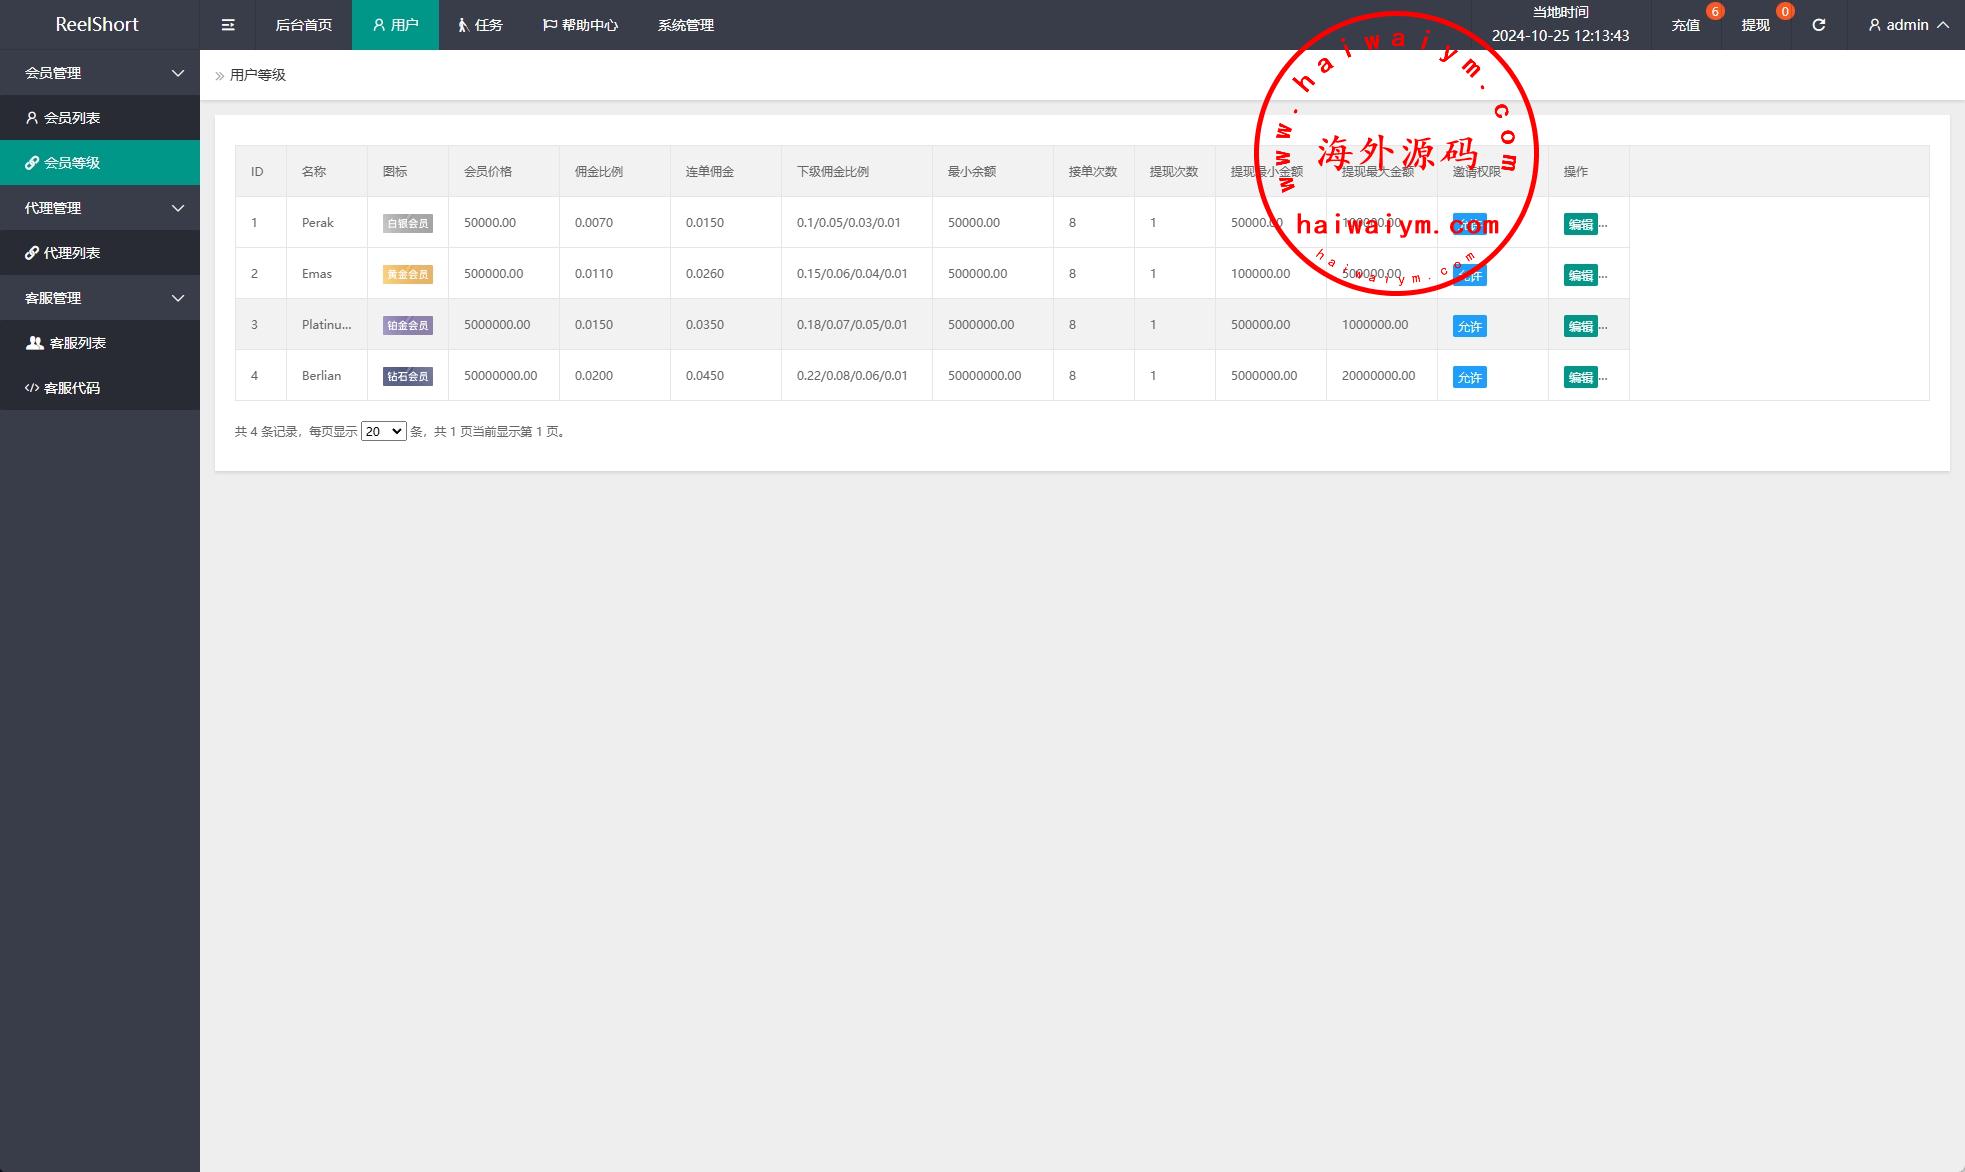Screen dimensions: 1965x1172
Task: Click the sidebar collapse hamburger icon
Action: [x=228, y=25]
